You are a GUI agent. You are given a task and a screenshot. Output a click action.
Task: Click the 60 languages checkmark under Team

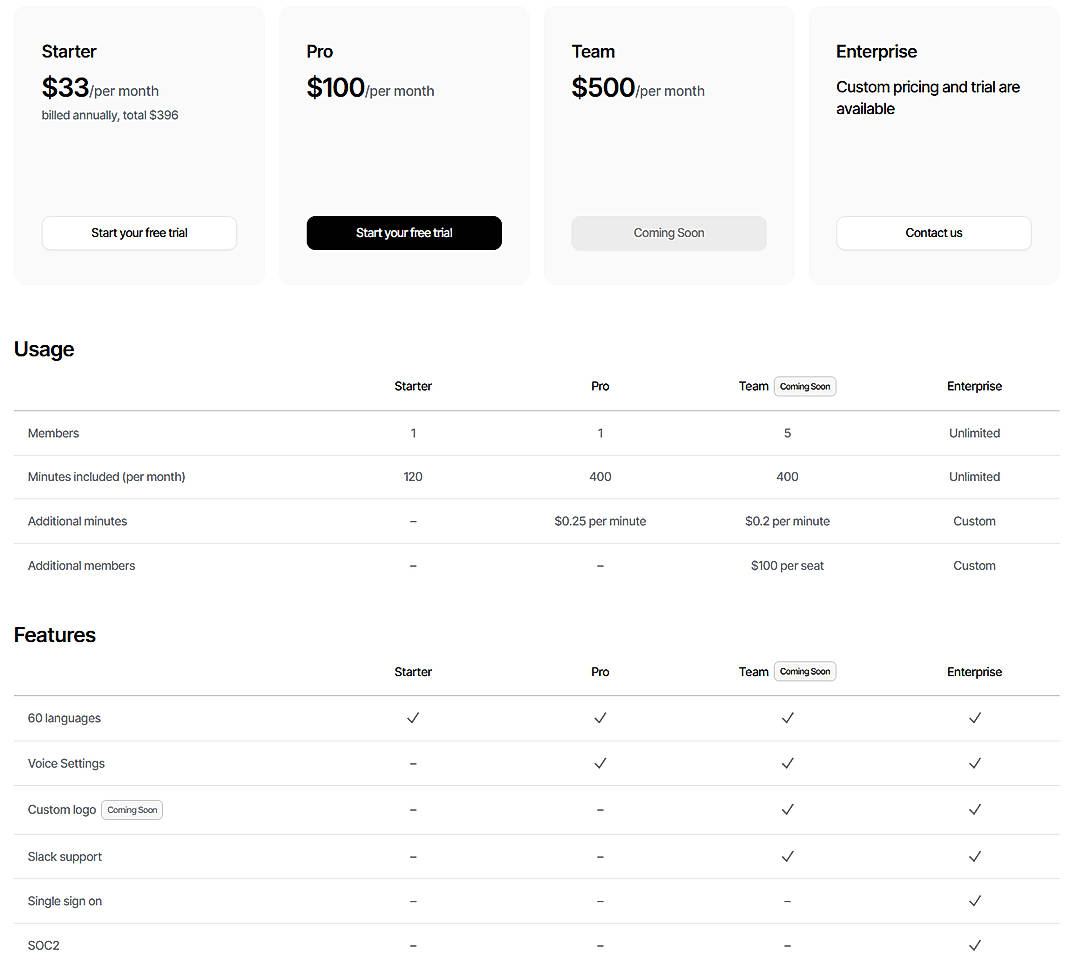(787, 718)
